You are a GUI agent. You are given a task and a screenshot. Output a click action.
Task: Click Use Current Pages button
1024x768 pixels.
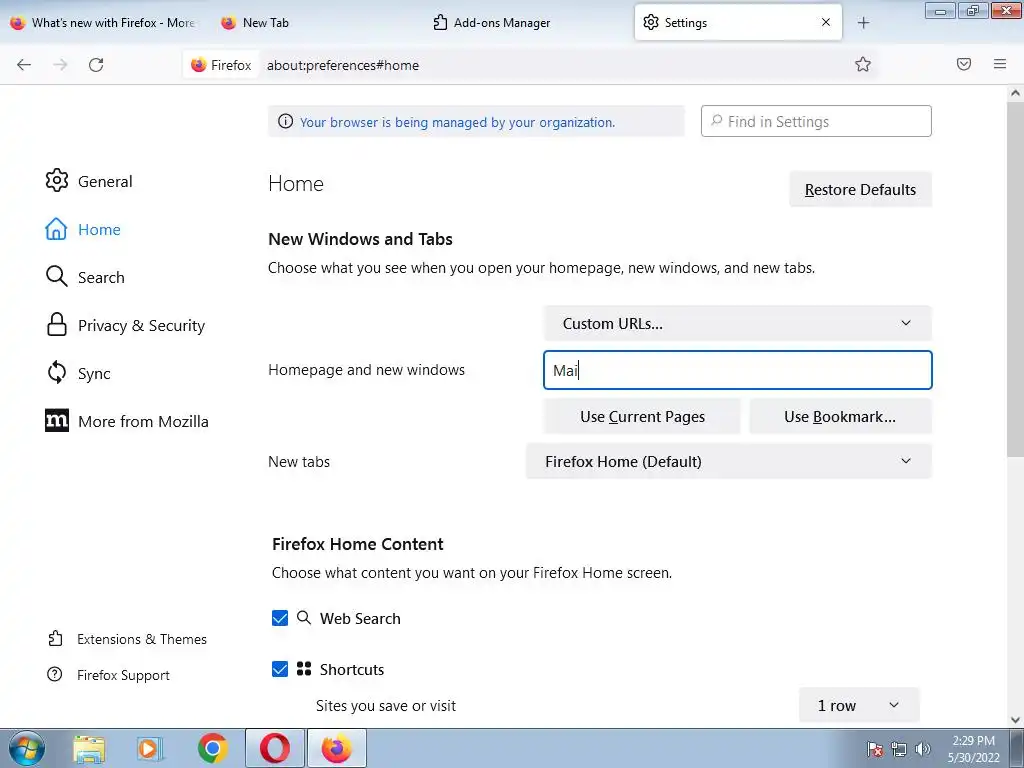pos(642,417)
